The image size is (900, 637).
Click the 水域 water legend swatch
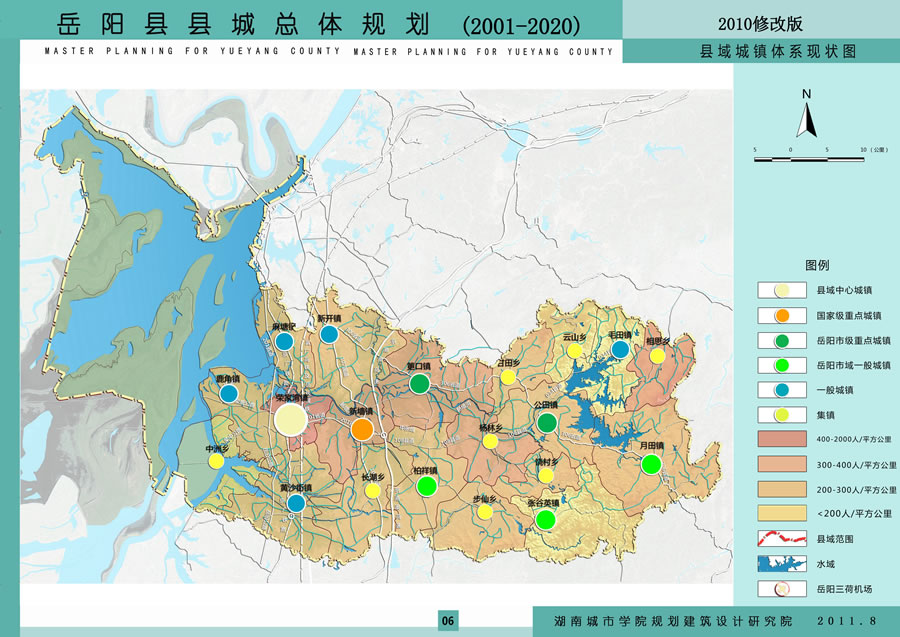click(x=784, y=563)
